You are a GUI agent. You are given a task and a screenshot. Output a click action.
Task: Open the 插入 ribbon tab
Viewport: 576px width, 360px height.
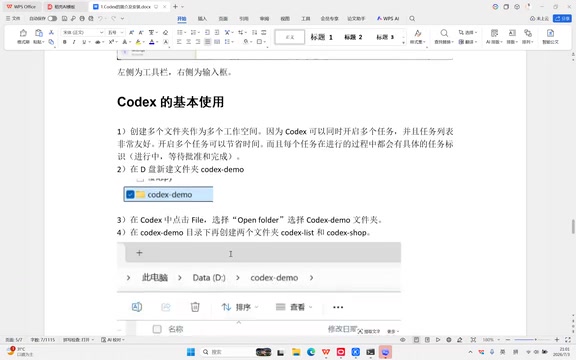pos(202,18)
